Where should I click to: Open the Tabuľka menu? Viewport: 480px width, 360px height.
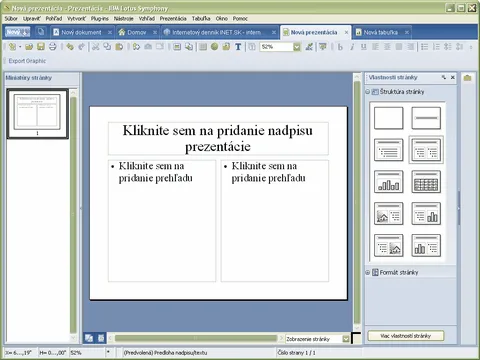(x=201, y=18)
